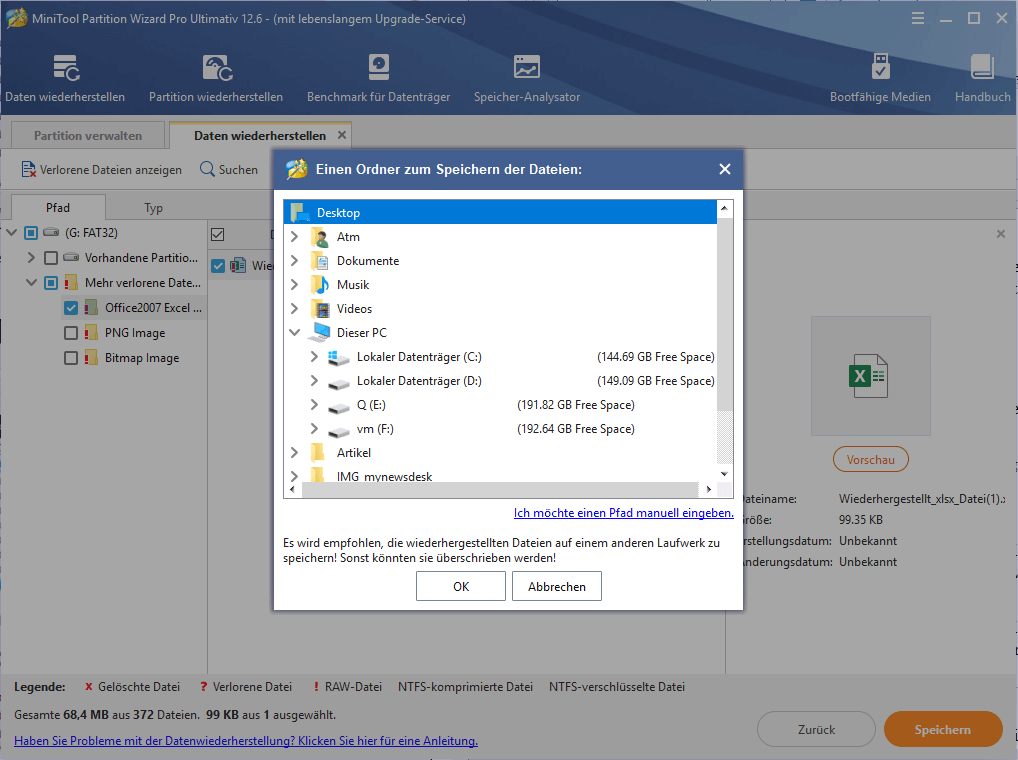1018x760 pixels.
Task: Switch to the Typ tab
Action: 153,208
